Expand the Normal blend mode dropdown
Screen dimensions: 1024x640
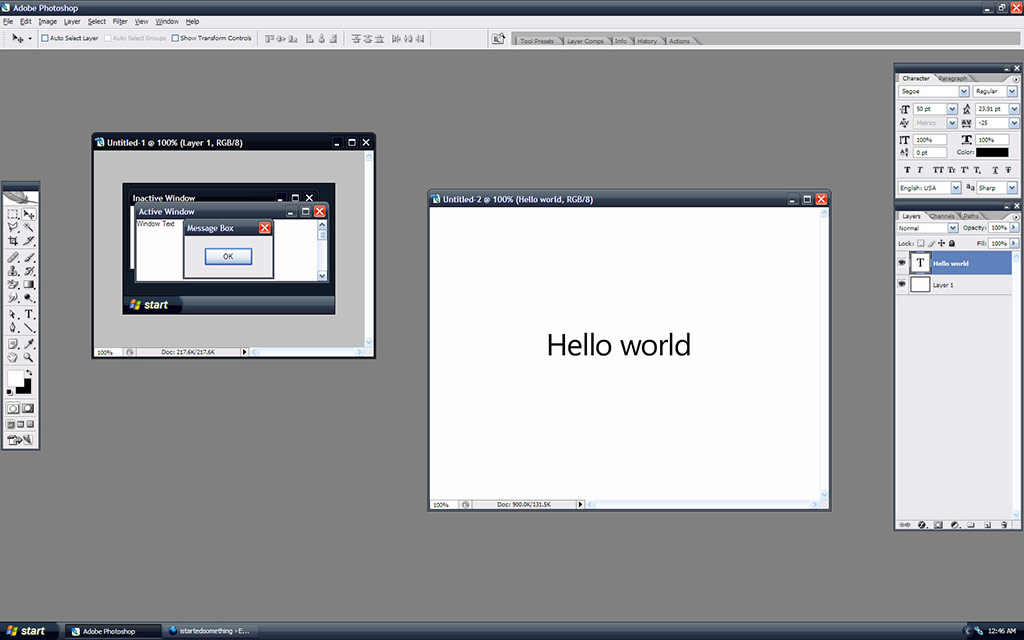coord(953,228)
